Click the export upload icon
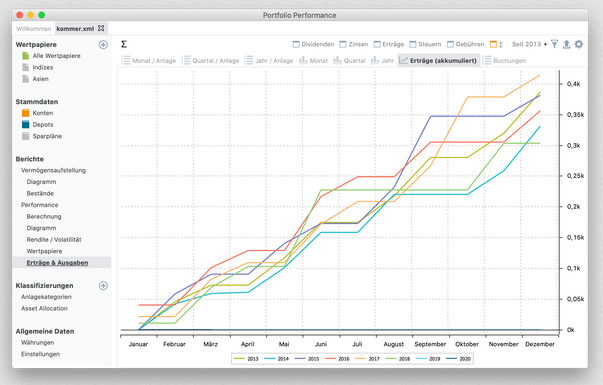The image size is (603, 385). coord(566,44)
